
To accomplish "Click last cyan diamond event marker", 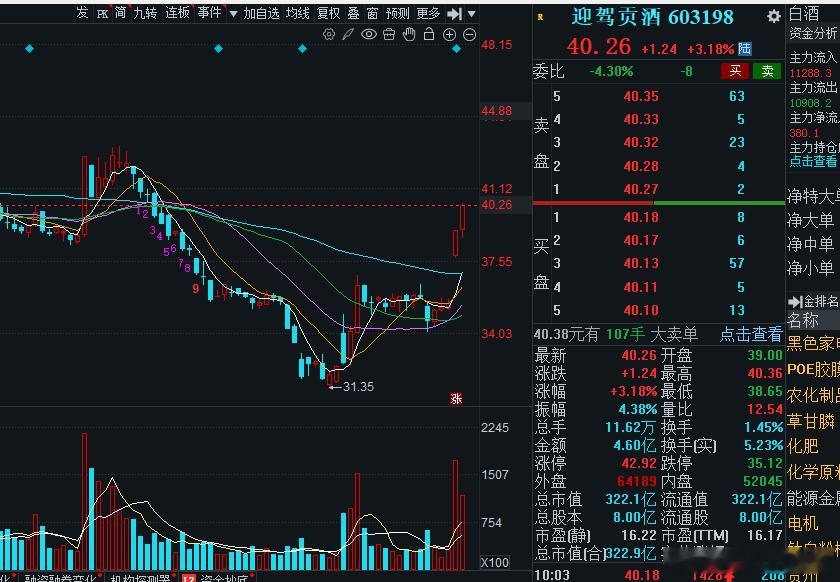I will (x=456, y=49).
